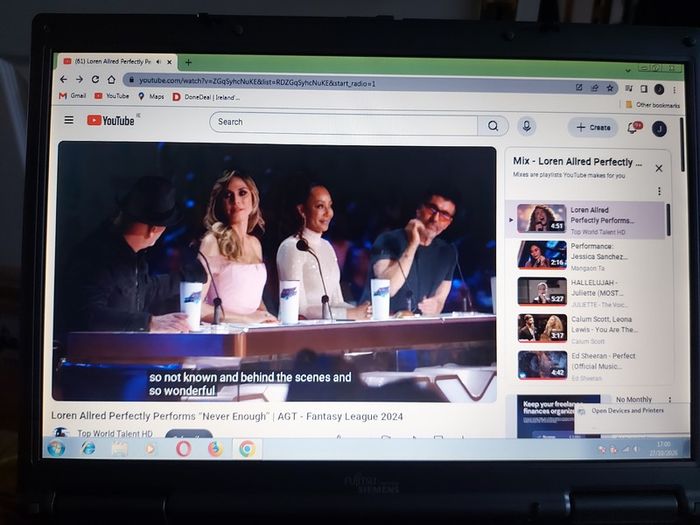Click Open Devices and Printers

(627, 410)
